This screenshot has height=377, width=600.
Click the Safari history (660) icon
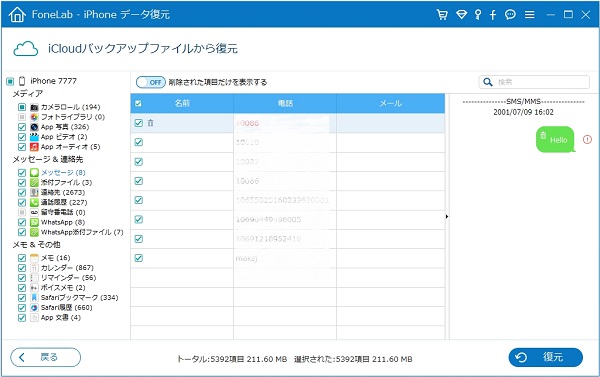pos(34,308)
